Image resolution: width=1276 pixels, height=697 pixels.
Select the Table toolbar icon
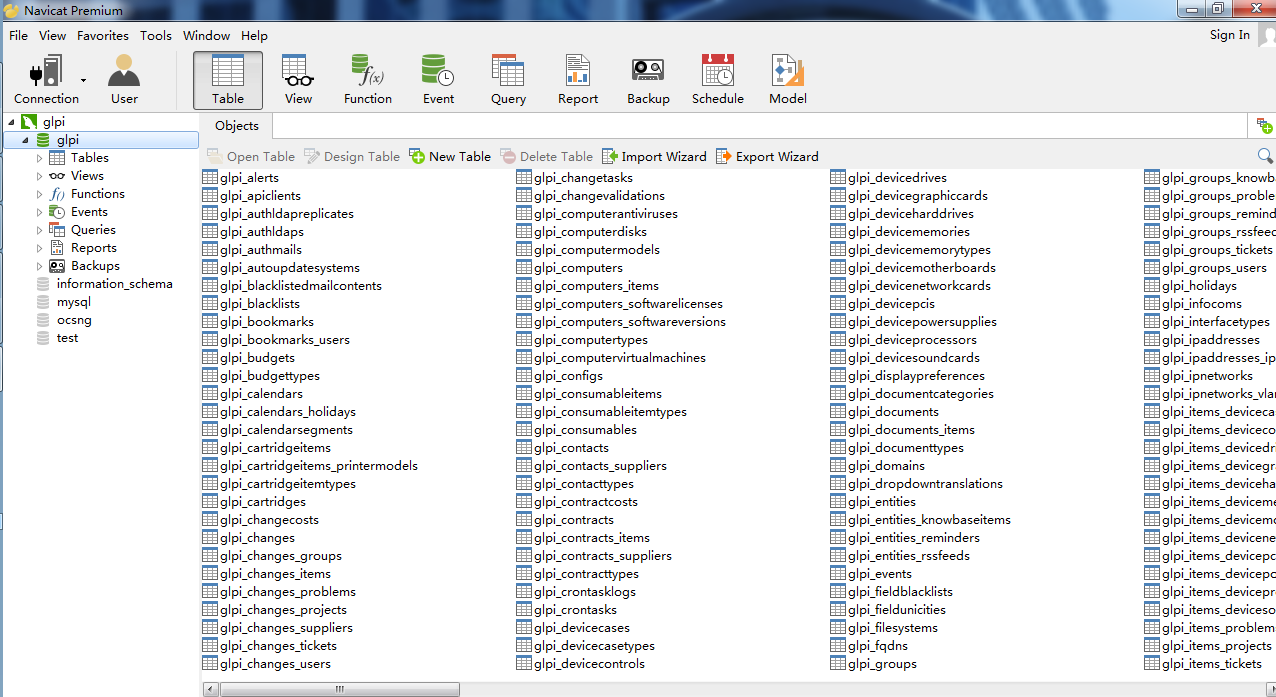coord(228,80)
